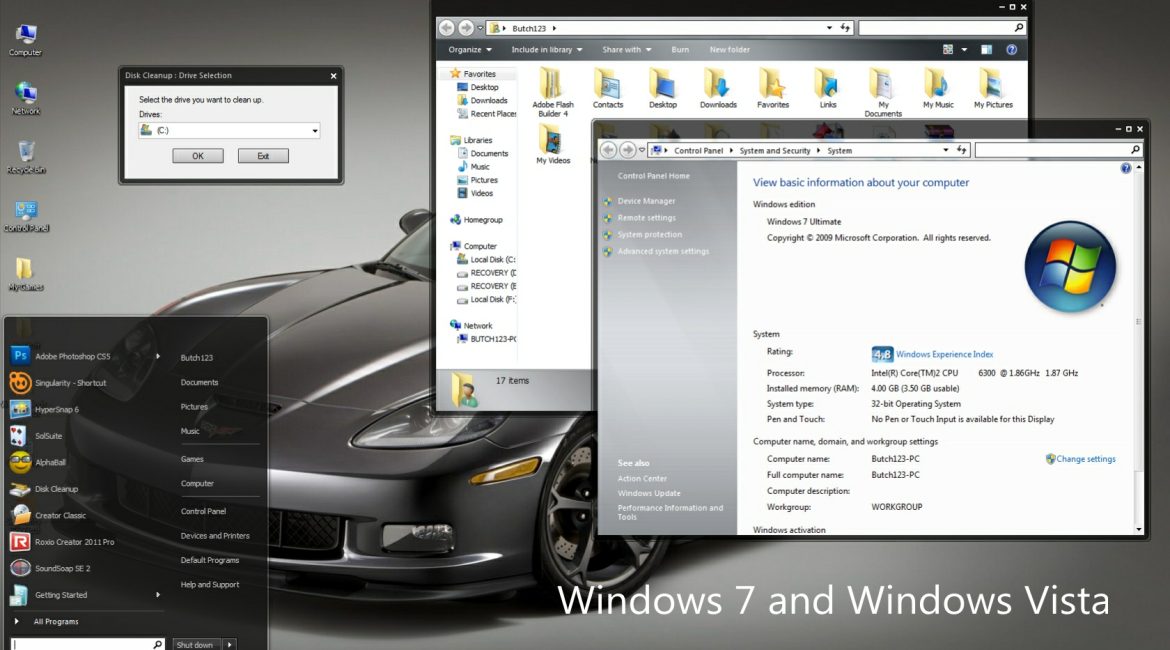Click the help icon in Butch123 toolbar

click(x=1011, y=50)
